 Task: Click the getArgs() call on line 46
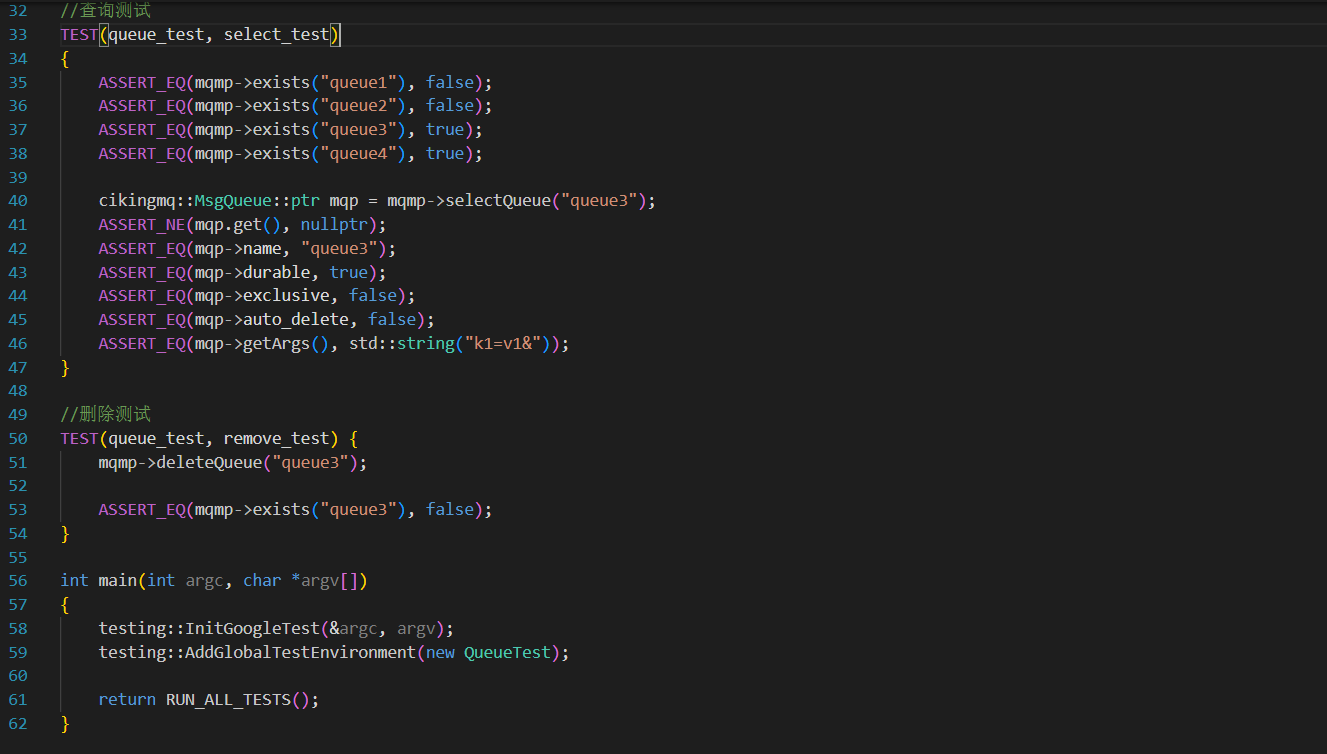click(x=286, y=343)
